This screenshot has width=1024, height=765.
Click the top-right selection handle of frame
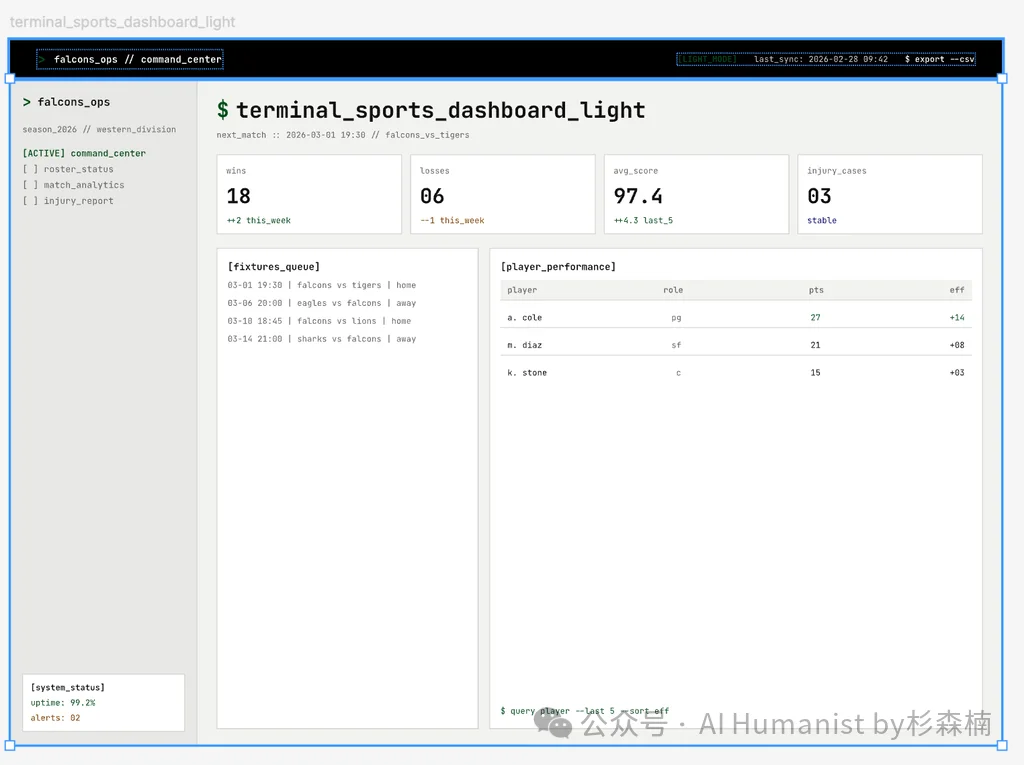(1002, 78)
